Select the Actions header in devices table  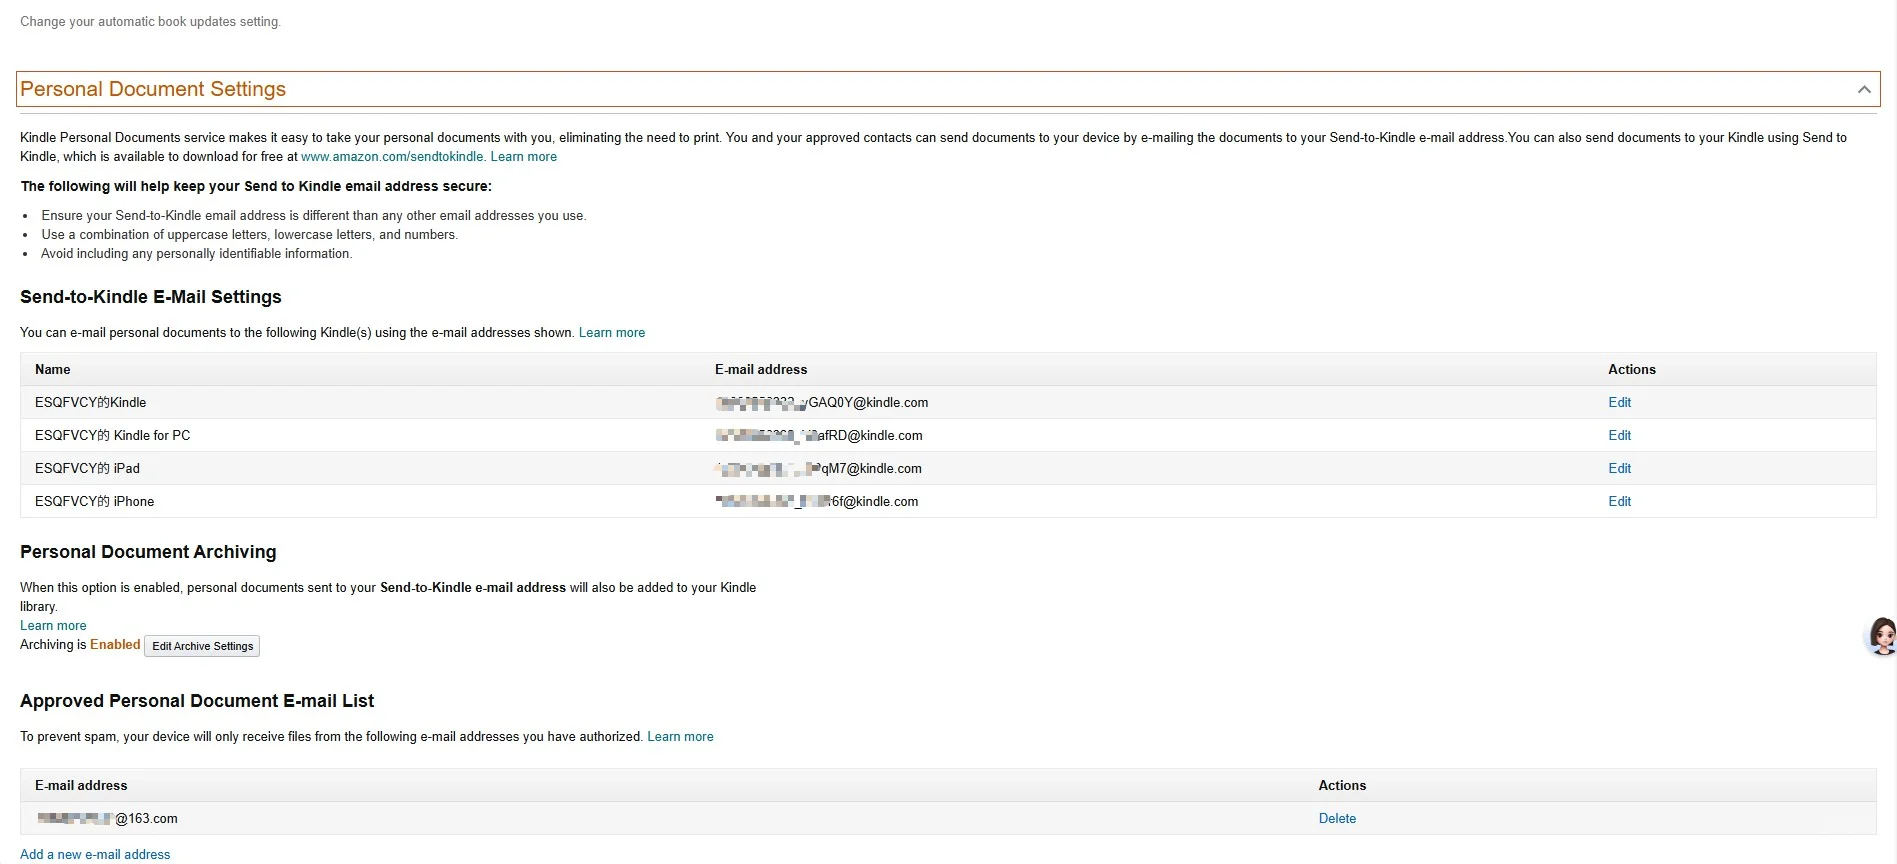coord(1632,369)
